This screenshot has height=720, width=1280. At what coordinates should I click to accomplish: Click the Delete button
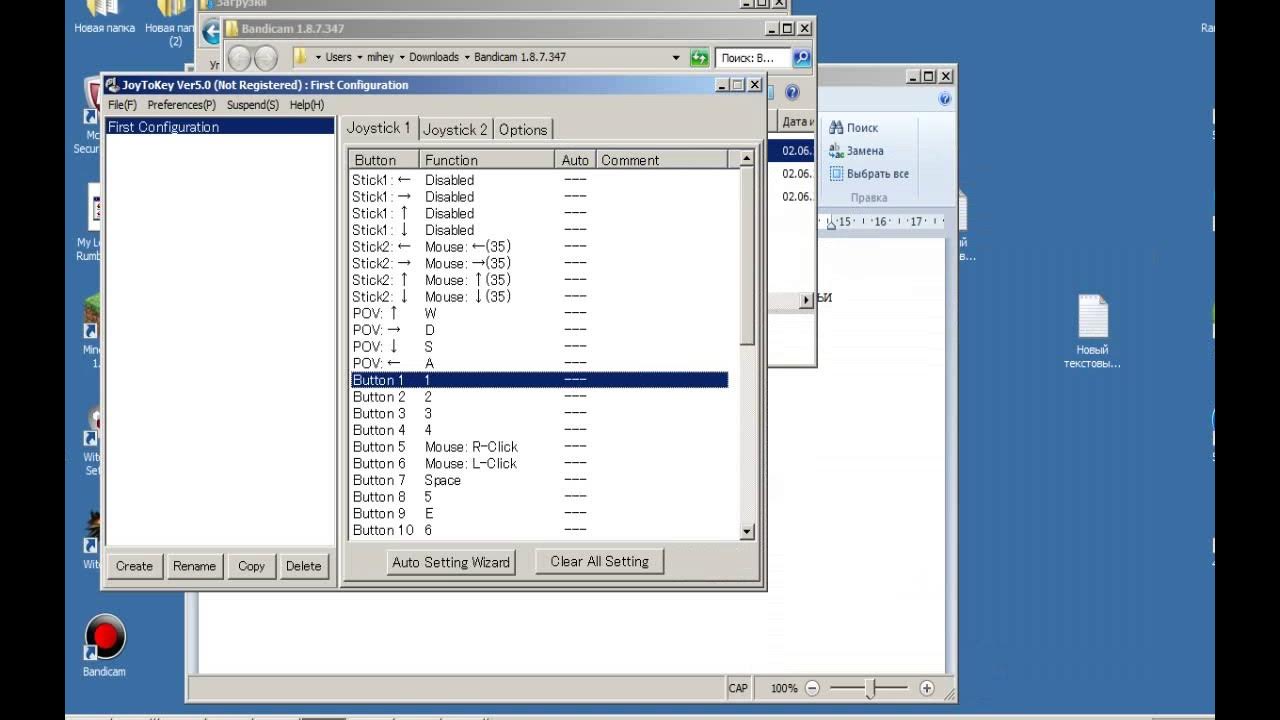[x=304, y=566]
